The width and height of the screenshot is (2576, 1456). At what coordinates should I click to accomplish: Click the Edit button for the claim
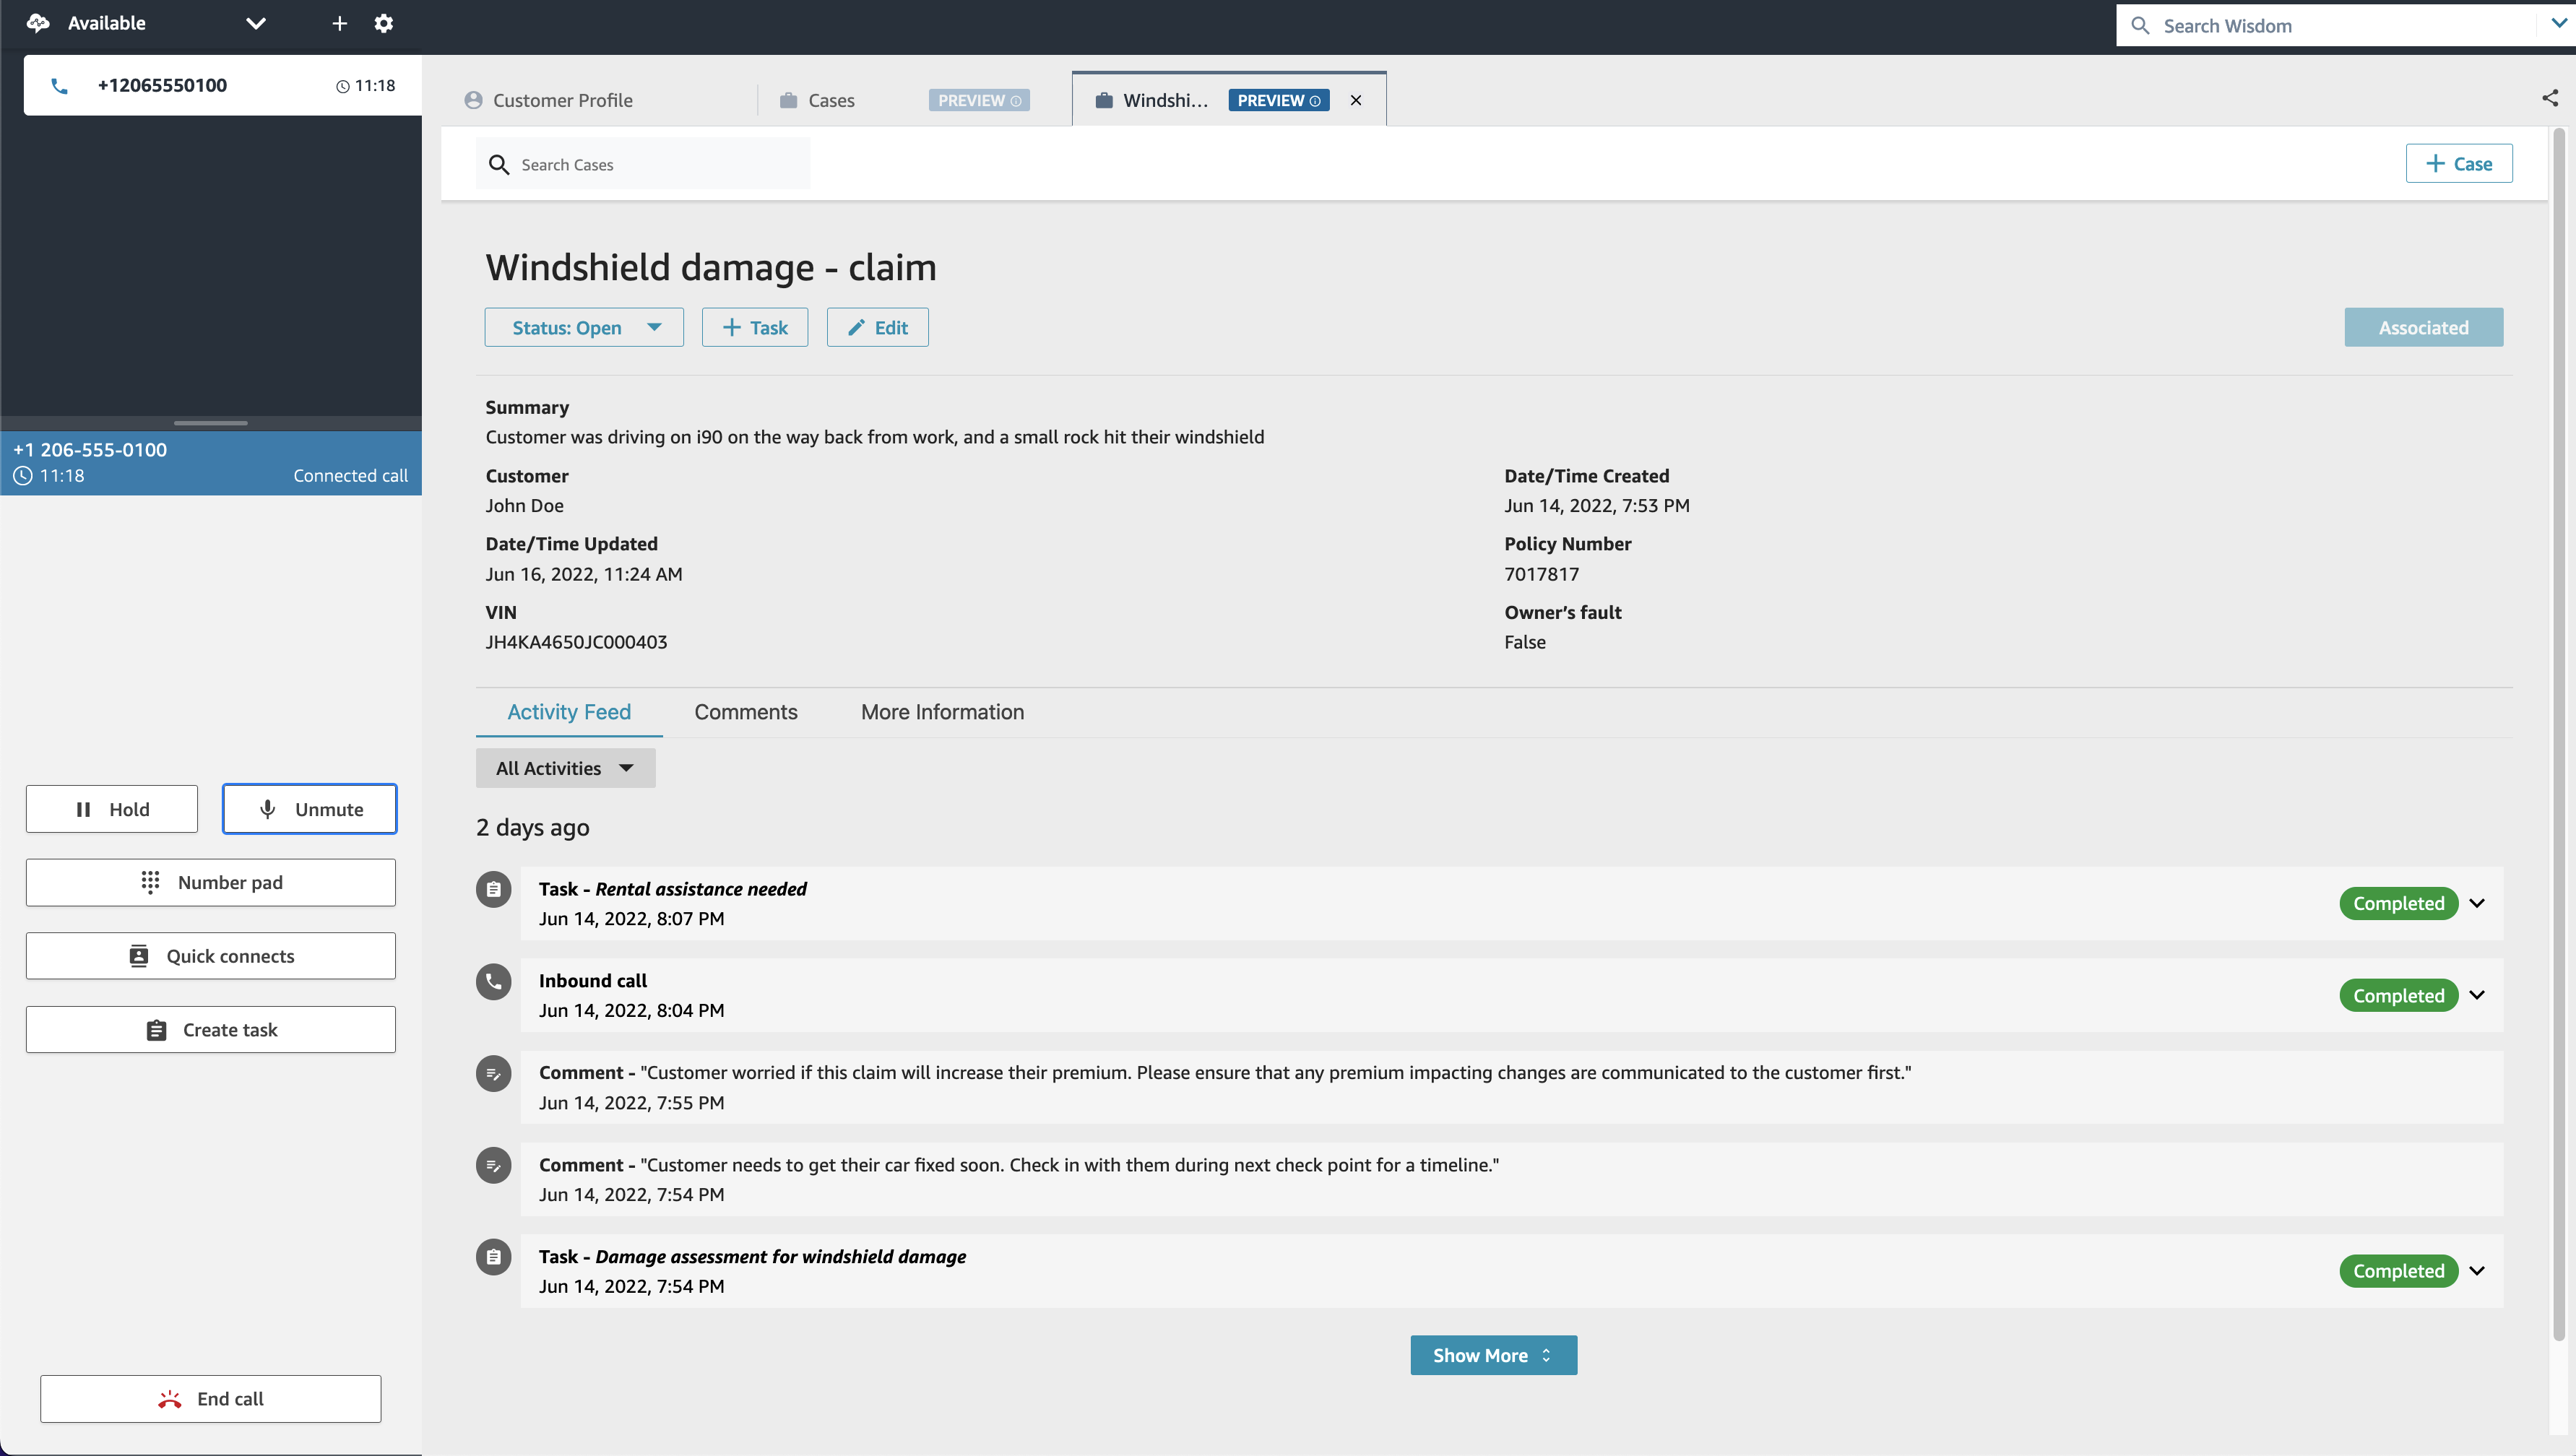(877, 327)
